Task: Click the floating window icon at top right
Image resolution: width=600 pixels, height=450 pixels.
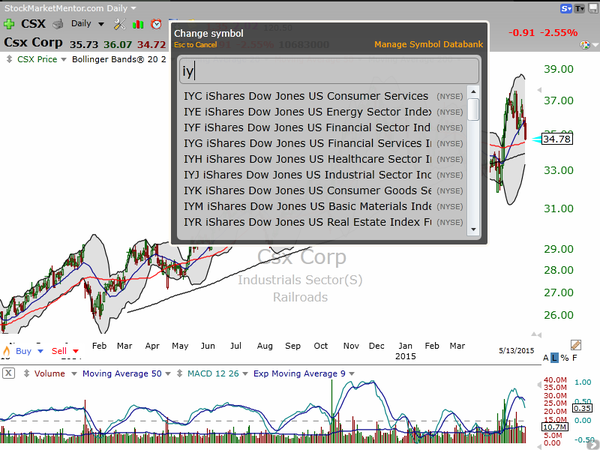Action: click(x=593, y=8)
